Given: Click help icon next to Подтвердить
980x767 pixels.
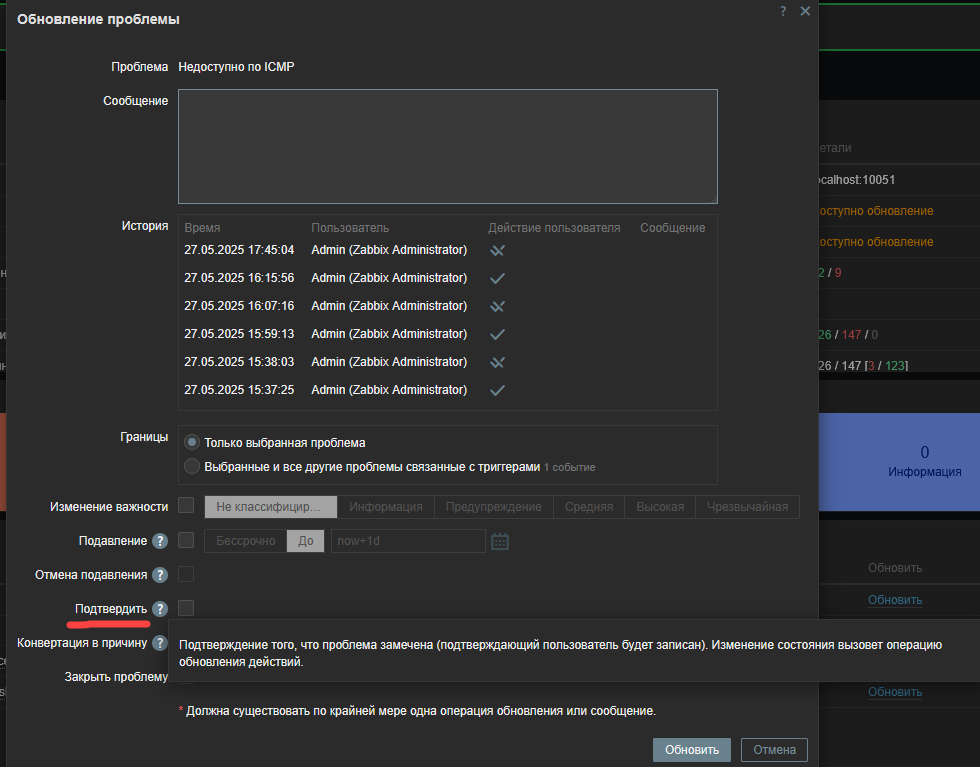Looking at the screenshot, I should (159, 609).
